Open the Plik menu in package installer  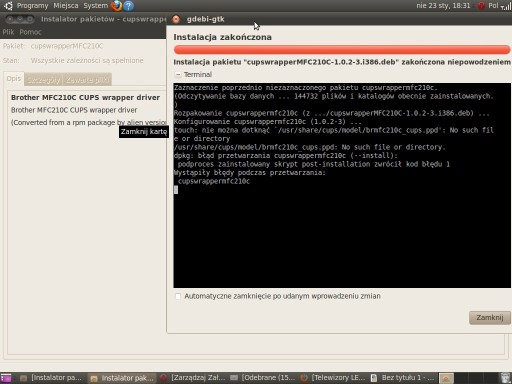pos(8,32)
